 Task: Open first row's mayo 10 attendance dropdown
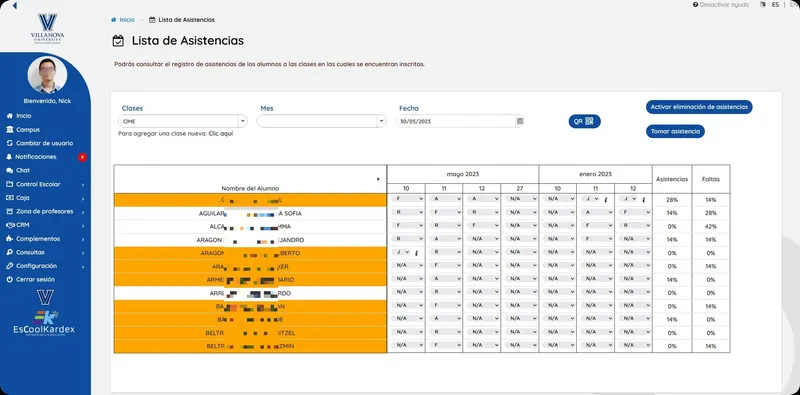407,200
